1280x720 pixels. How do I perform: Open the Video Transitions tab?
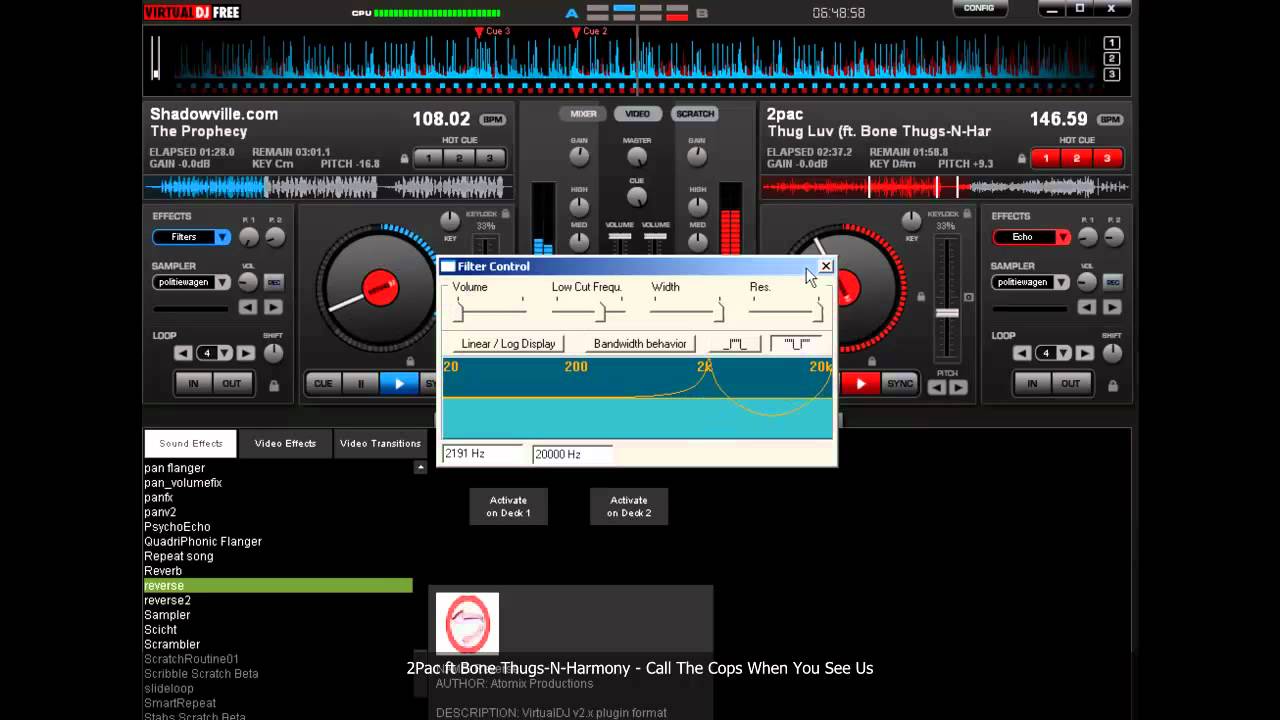tap(380, 443)
